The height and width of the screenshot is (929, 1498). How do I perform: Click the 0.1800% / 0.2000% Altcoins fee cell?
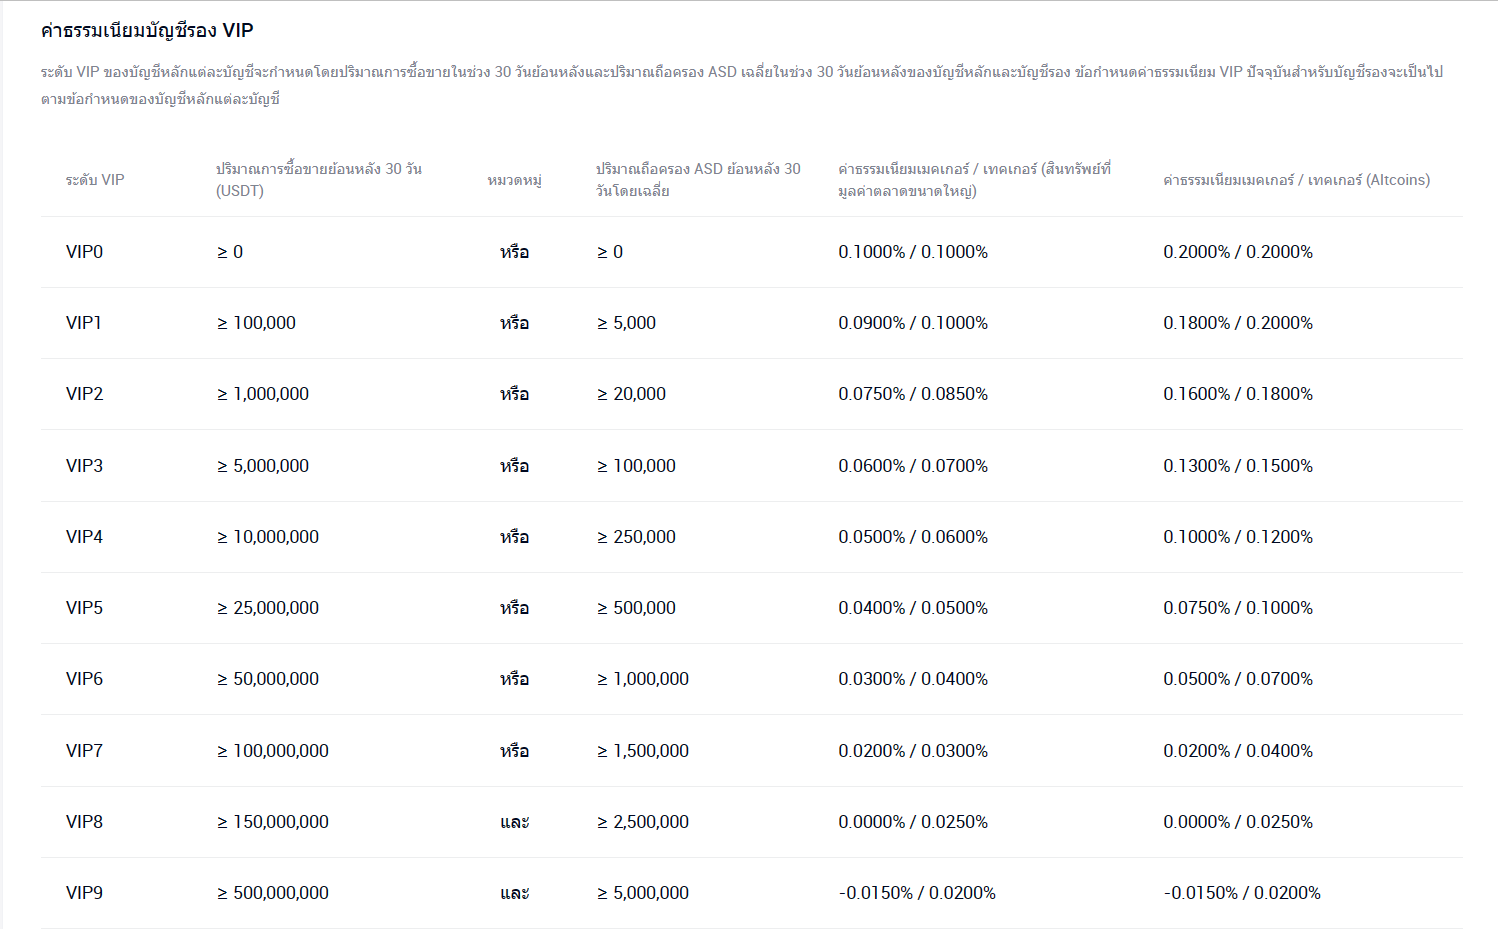tap(1238, 323)
